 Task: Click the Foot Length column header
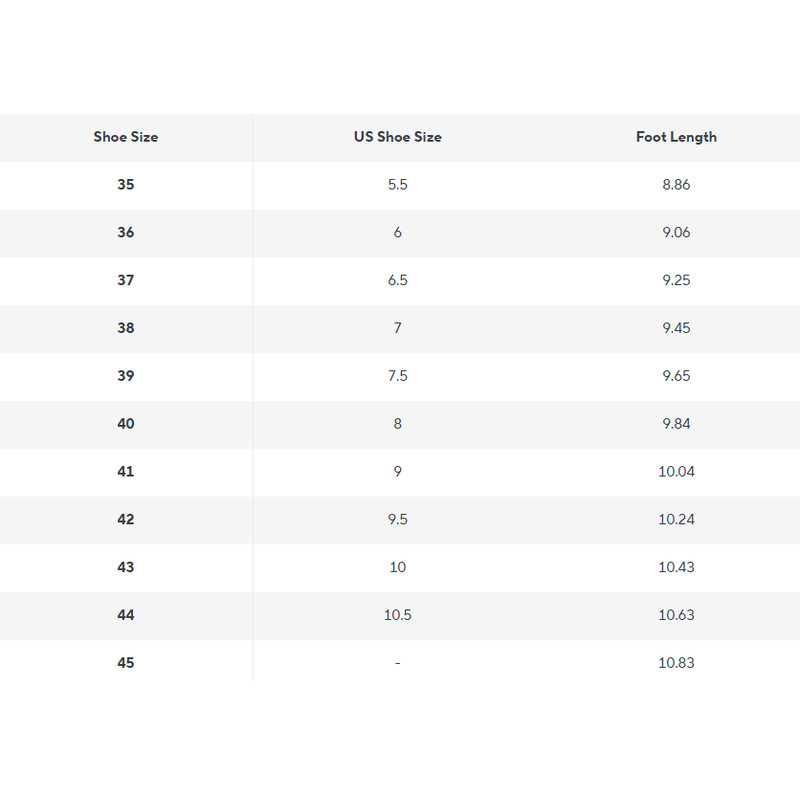coord(676,137)
